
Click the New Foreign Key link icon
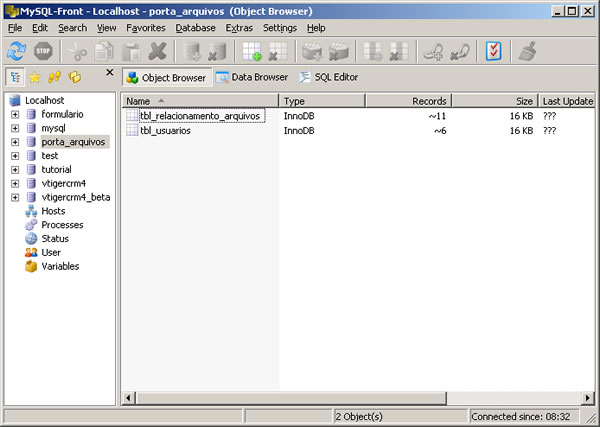[433, 51]
